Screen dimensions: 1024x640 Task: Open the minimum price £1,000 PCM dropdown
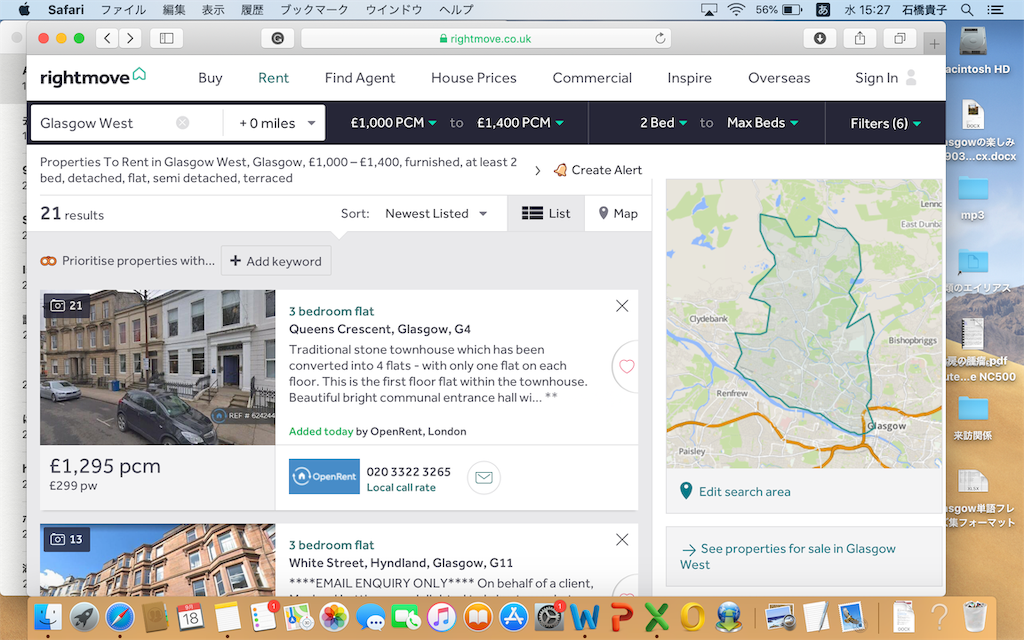click(393, 123)
